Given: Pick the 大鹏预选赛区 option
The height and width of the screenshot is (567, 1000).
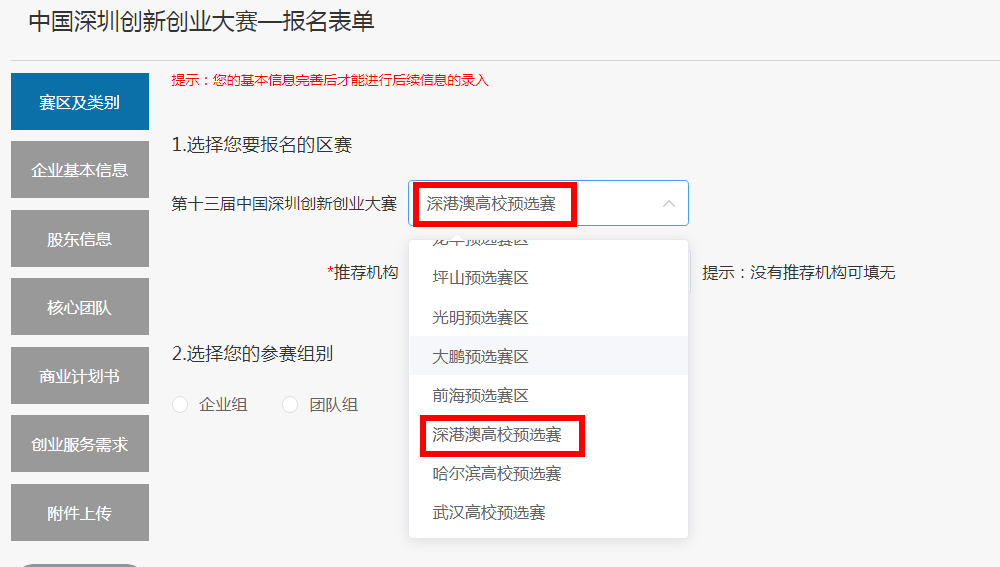Looking at the screenshot, I should [480, 356].
